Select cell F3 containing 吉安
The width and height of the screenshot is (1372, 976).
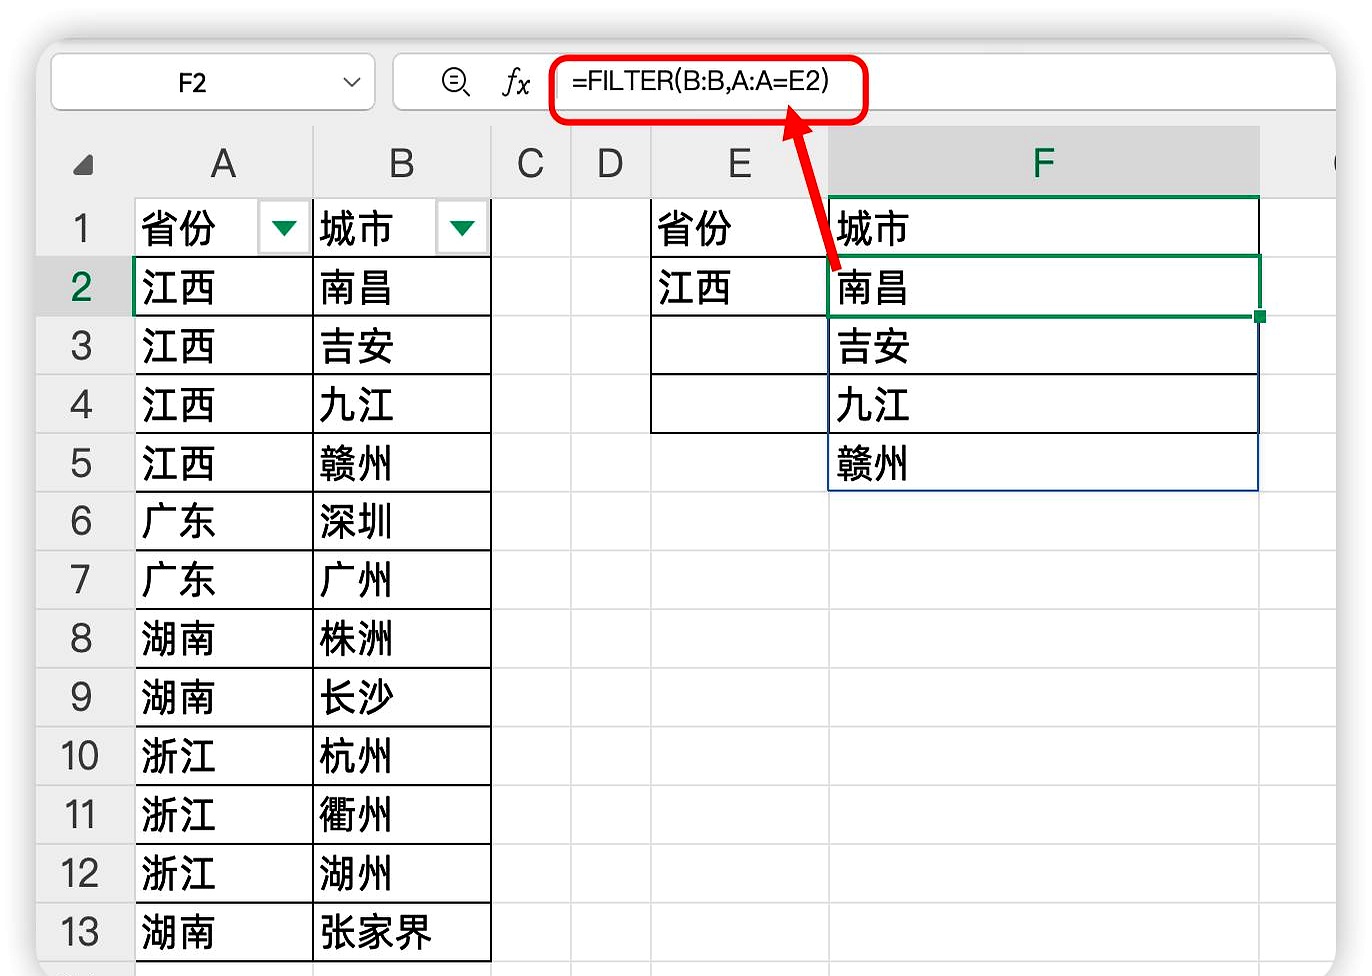pyautogui.click(x=1044, y=346)
